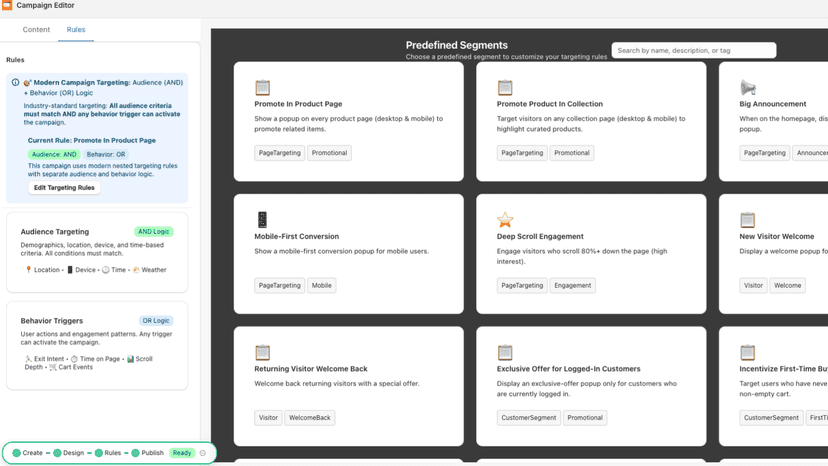This screenshot has height=466, width=828.
Task: Go to the Create step
Action: 27,453
